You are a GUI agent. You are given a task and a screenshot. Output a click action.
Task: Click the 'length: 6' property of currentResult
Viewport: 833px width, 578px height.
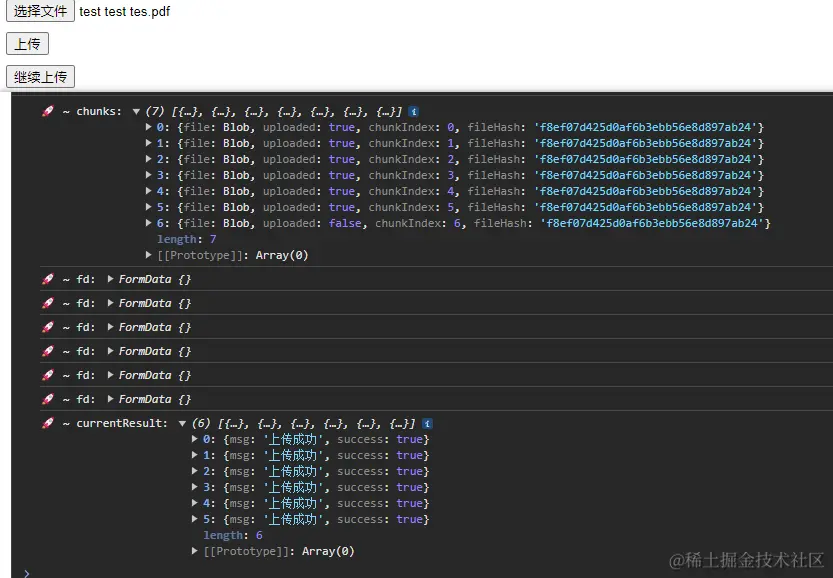tap(233, 535)
